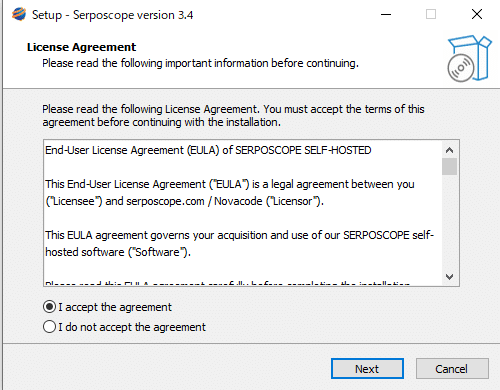Cancel the Serposcope installation
This screenshot has width=500, height=390.
point(452,369)
